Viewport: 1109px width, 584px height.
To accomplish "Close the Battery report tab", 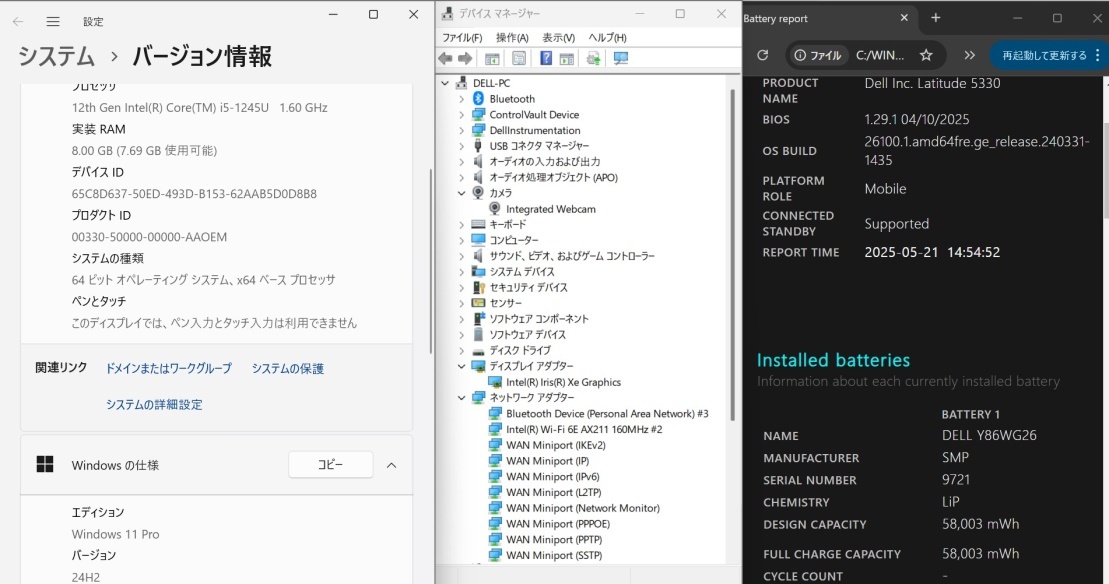I will (x=904, y=18).
